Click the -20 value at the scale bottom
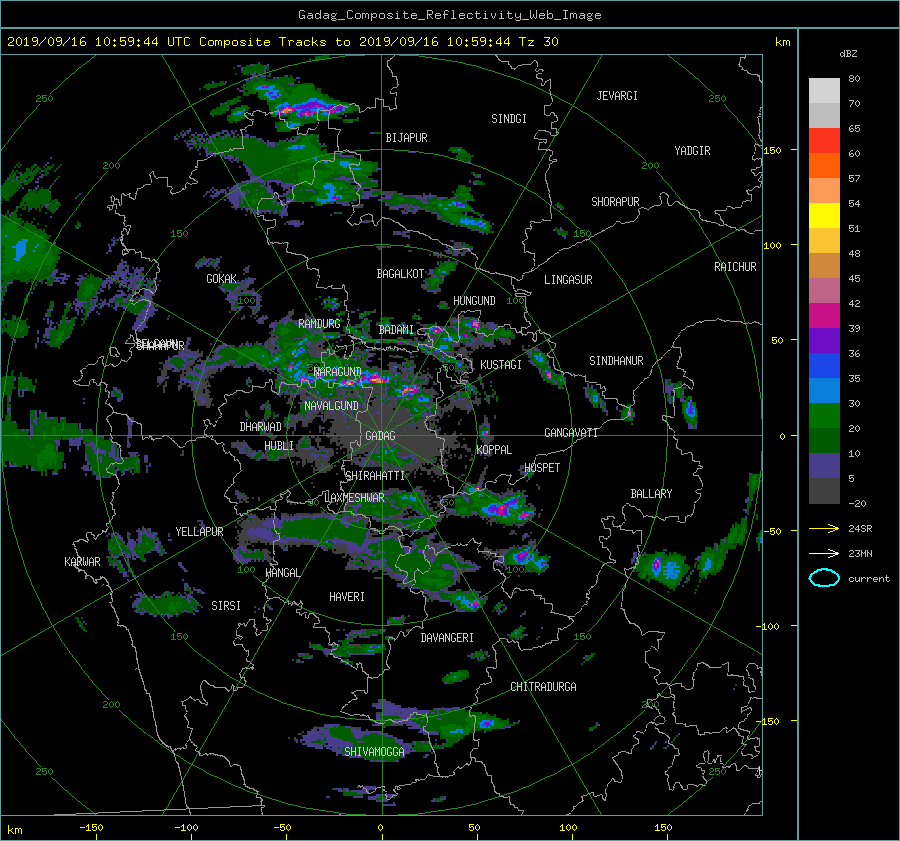The width and height of the screenshot is (900, 841). [856, 503]
